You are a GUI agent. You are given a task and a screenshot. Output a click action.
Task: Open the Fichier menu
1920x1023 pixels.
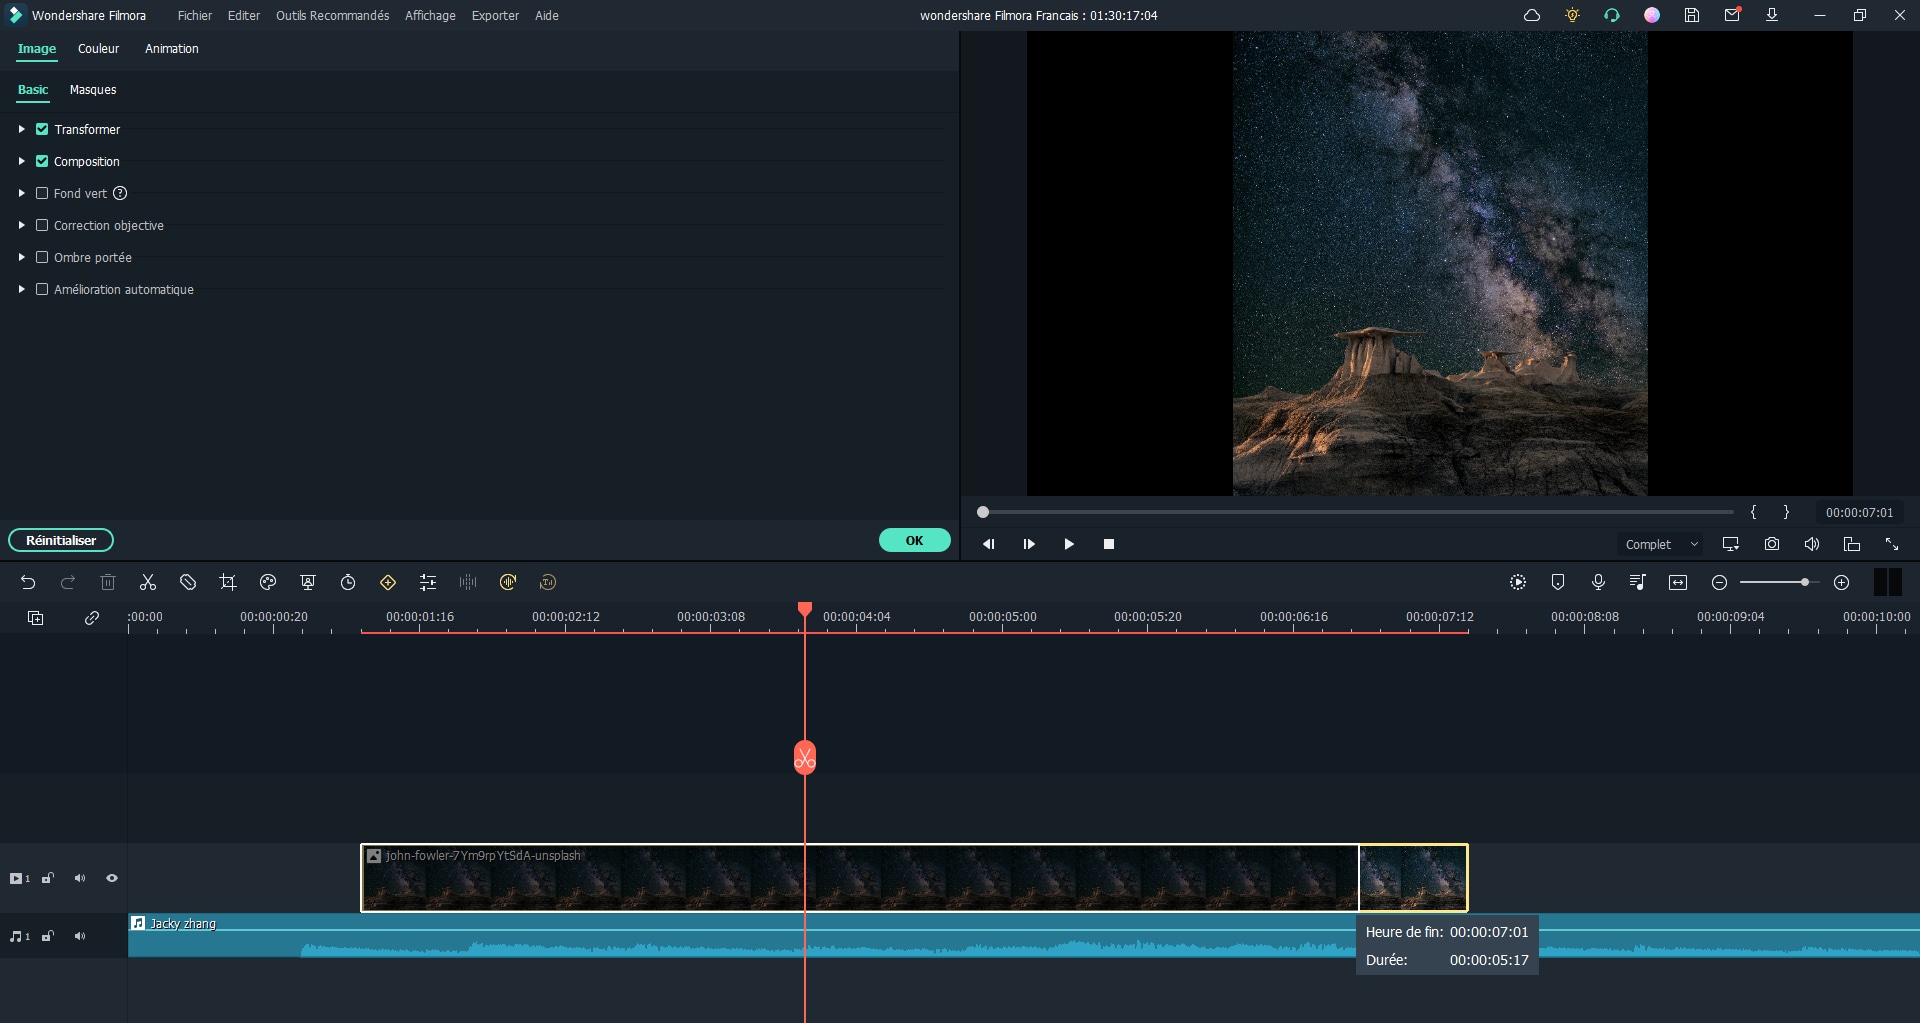(x=195, y=15)
